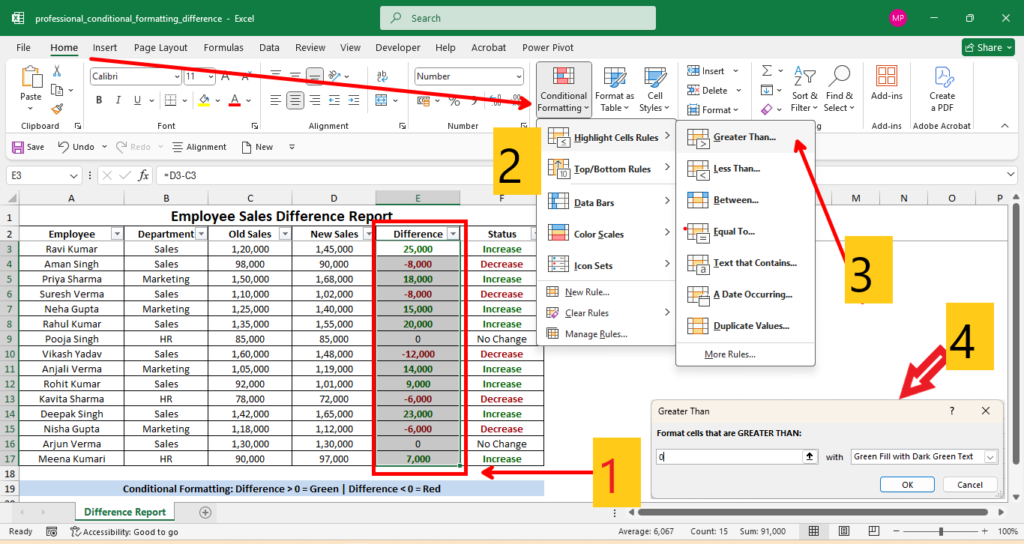Open Find & Select menu
The height and width of the screenshot is (544, 1024).
(x=839, y=89)
